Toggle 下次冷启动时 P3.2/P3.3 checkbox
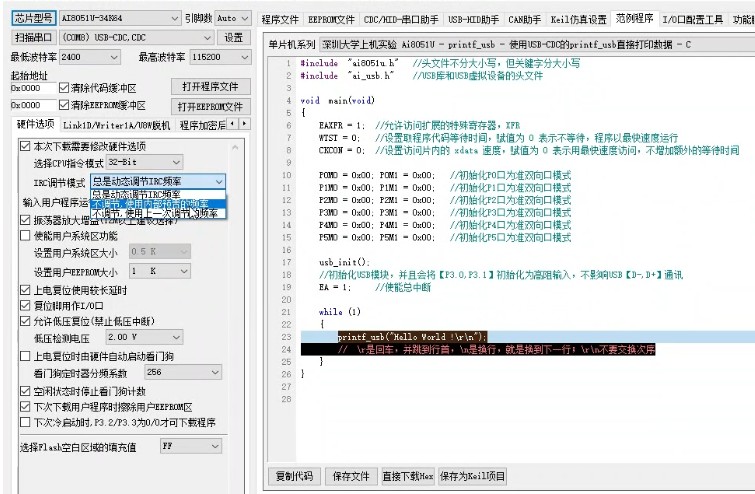 pyautogui.click(x=25, y=422)
